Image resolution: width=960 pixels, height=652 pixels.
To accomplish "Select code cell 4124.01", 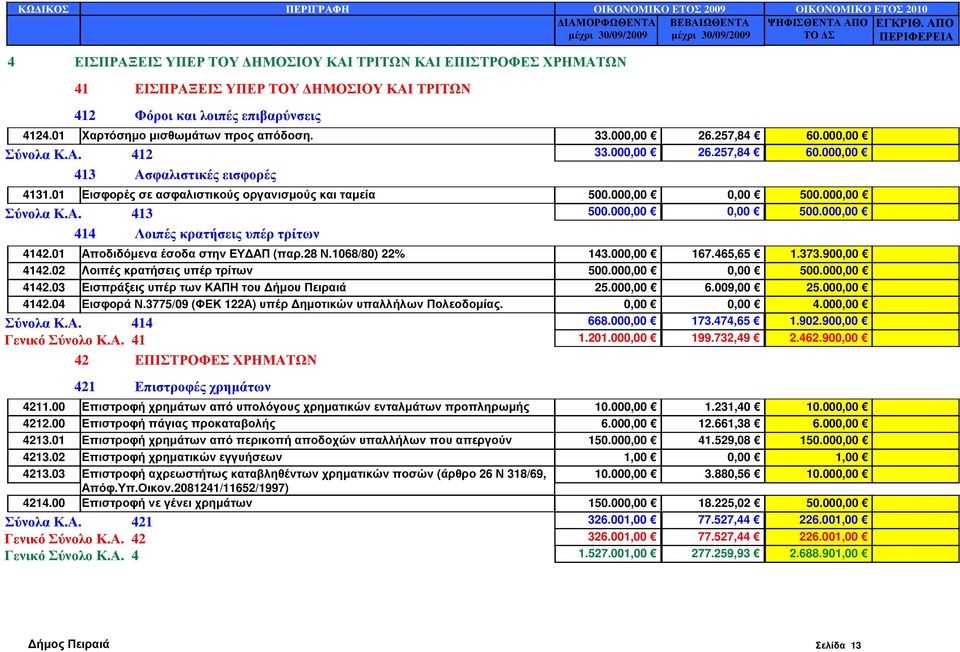I will [x=43, y=135].
